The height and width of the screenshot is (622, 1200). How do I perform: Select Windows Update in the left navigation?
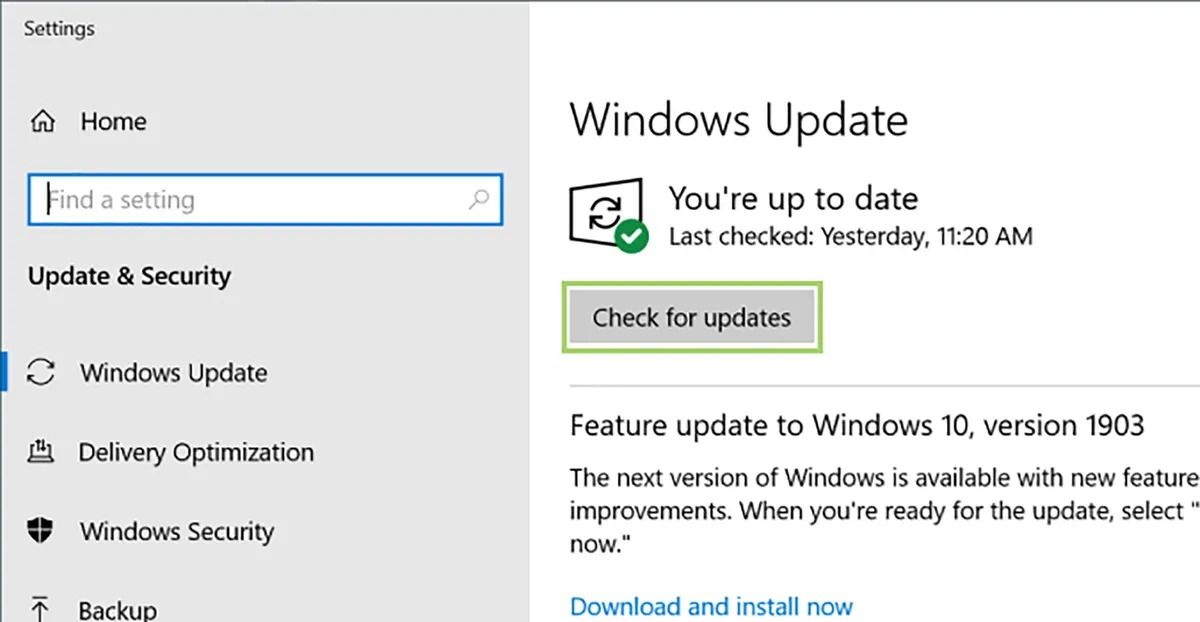(172, 372)
